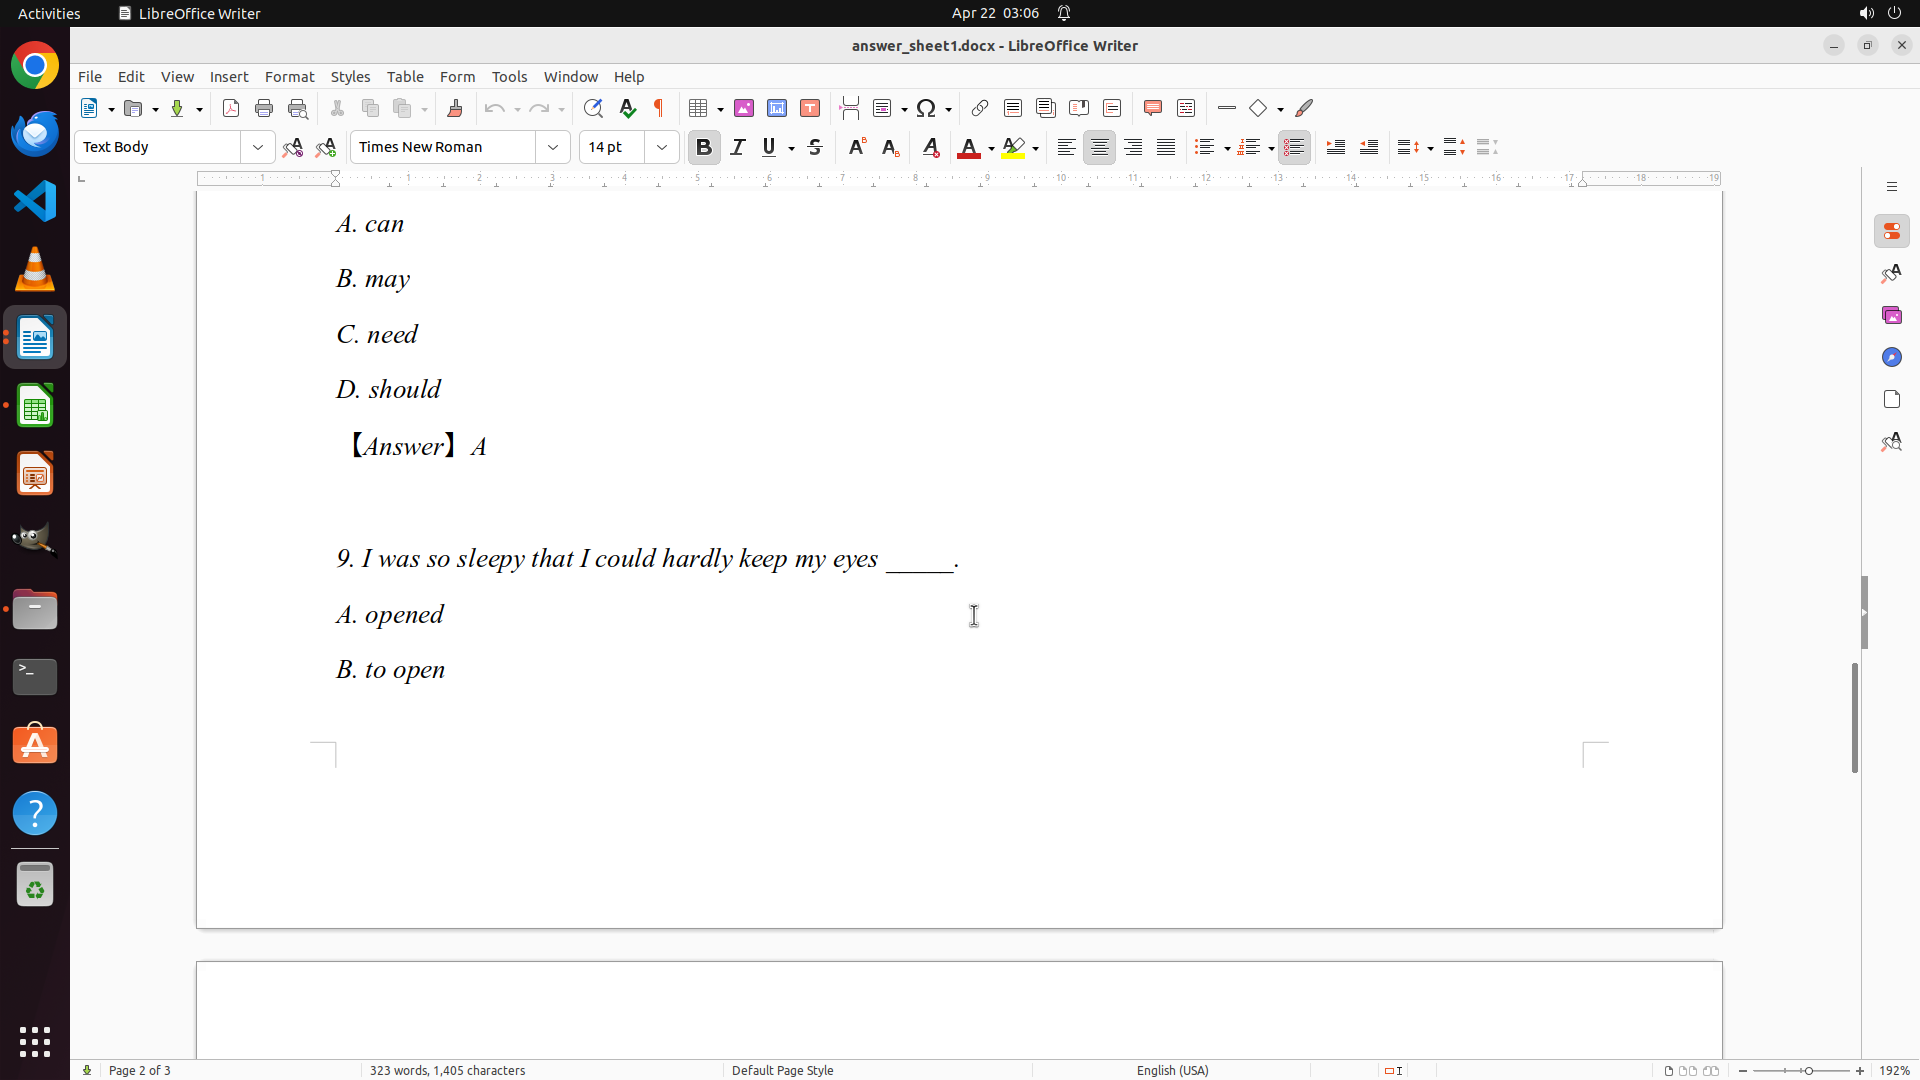This screenshot has width=1920, height=1080.
Task: Click word count in status bar
Action: tap(447, 1070)
